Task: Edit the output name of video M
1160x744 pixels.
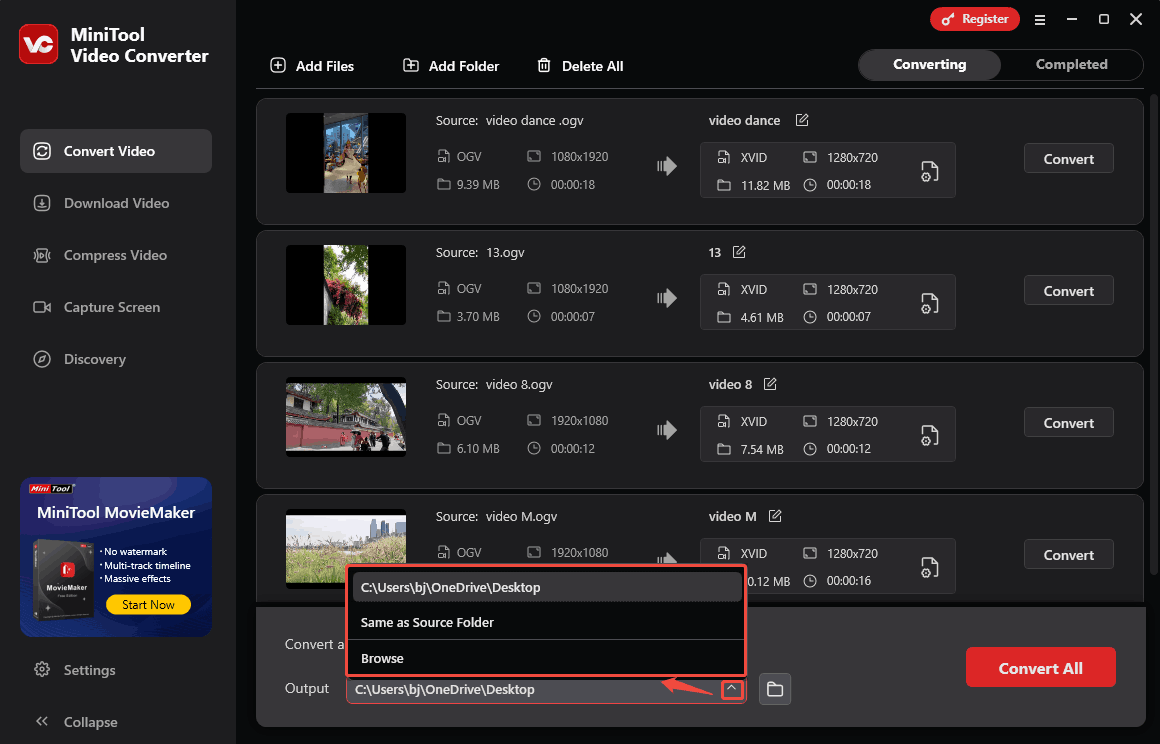Action: coord(775,517)
